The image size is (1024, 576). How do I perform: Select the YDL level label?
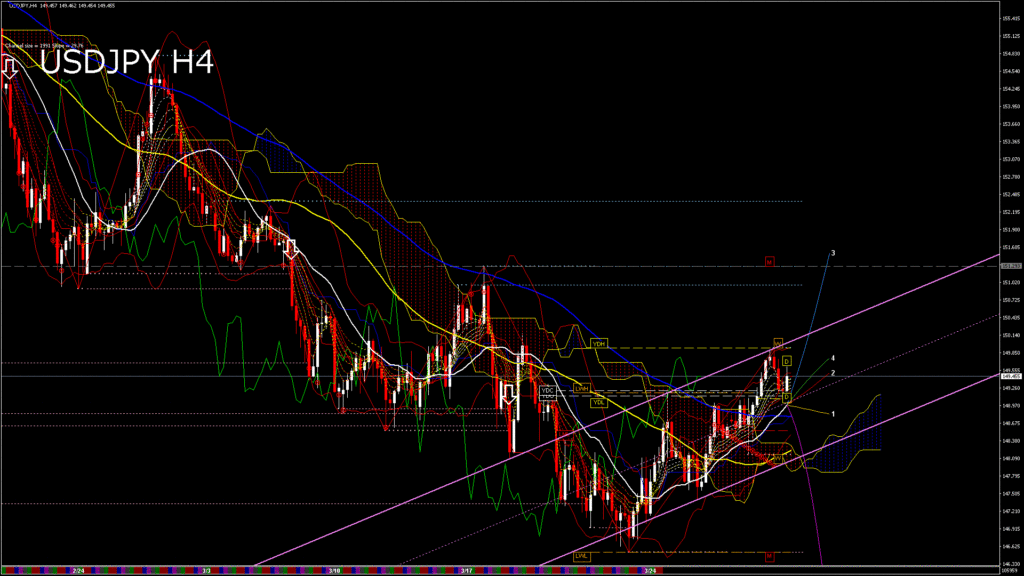(x=598, y=403)
